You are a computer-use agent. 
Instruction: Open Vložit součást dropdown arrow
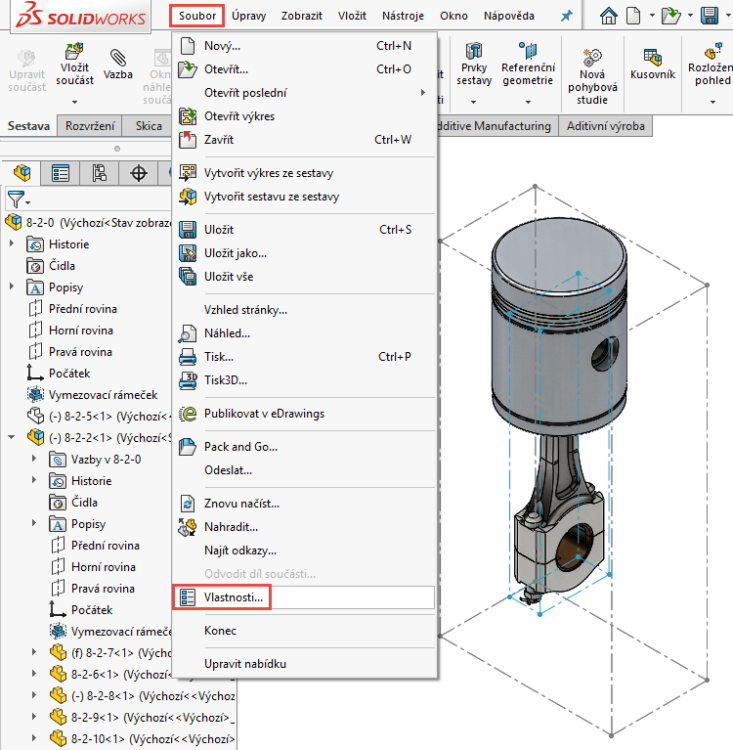tap(75, 101)
